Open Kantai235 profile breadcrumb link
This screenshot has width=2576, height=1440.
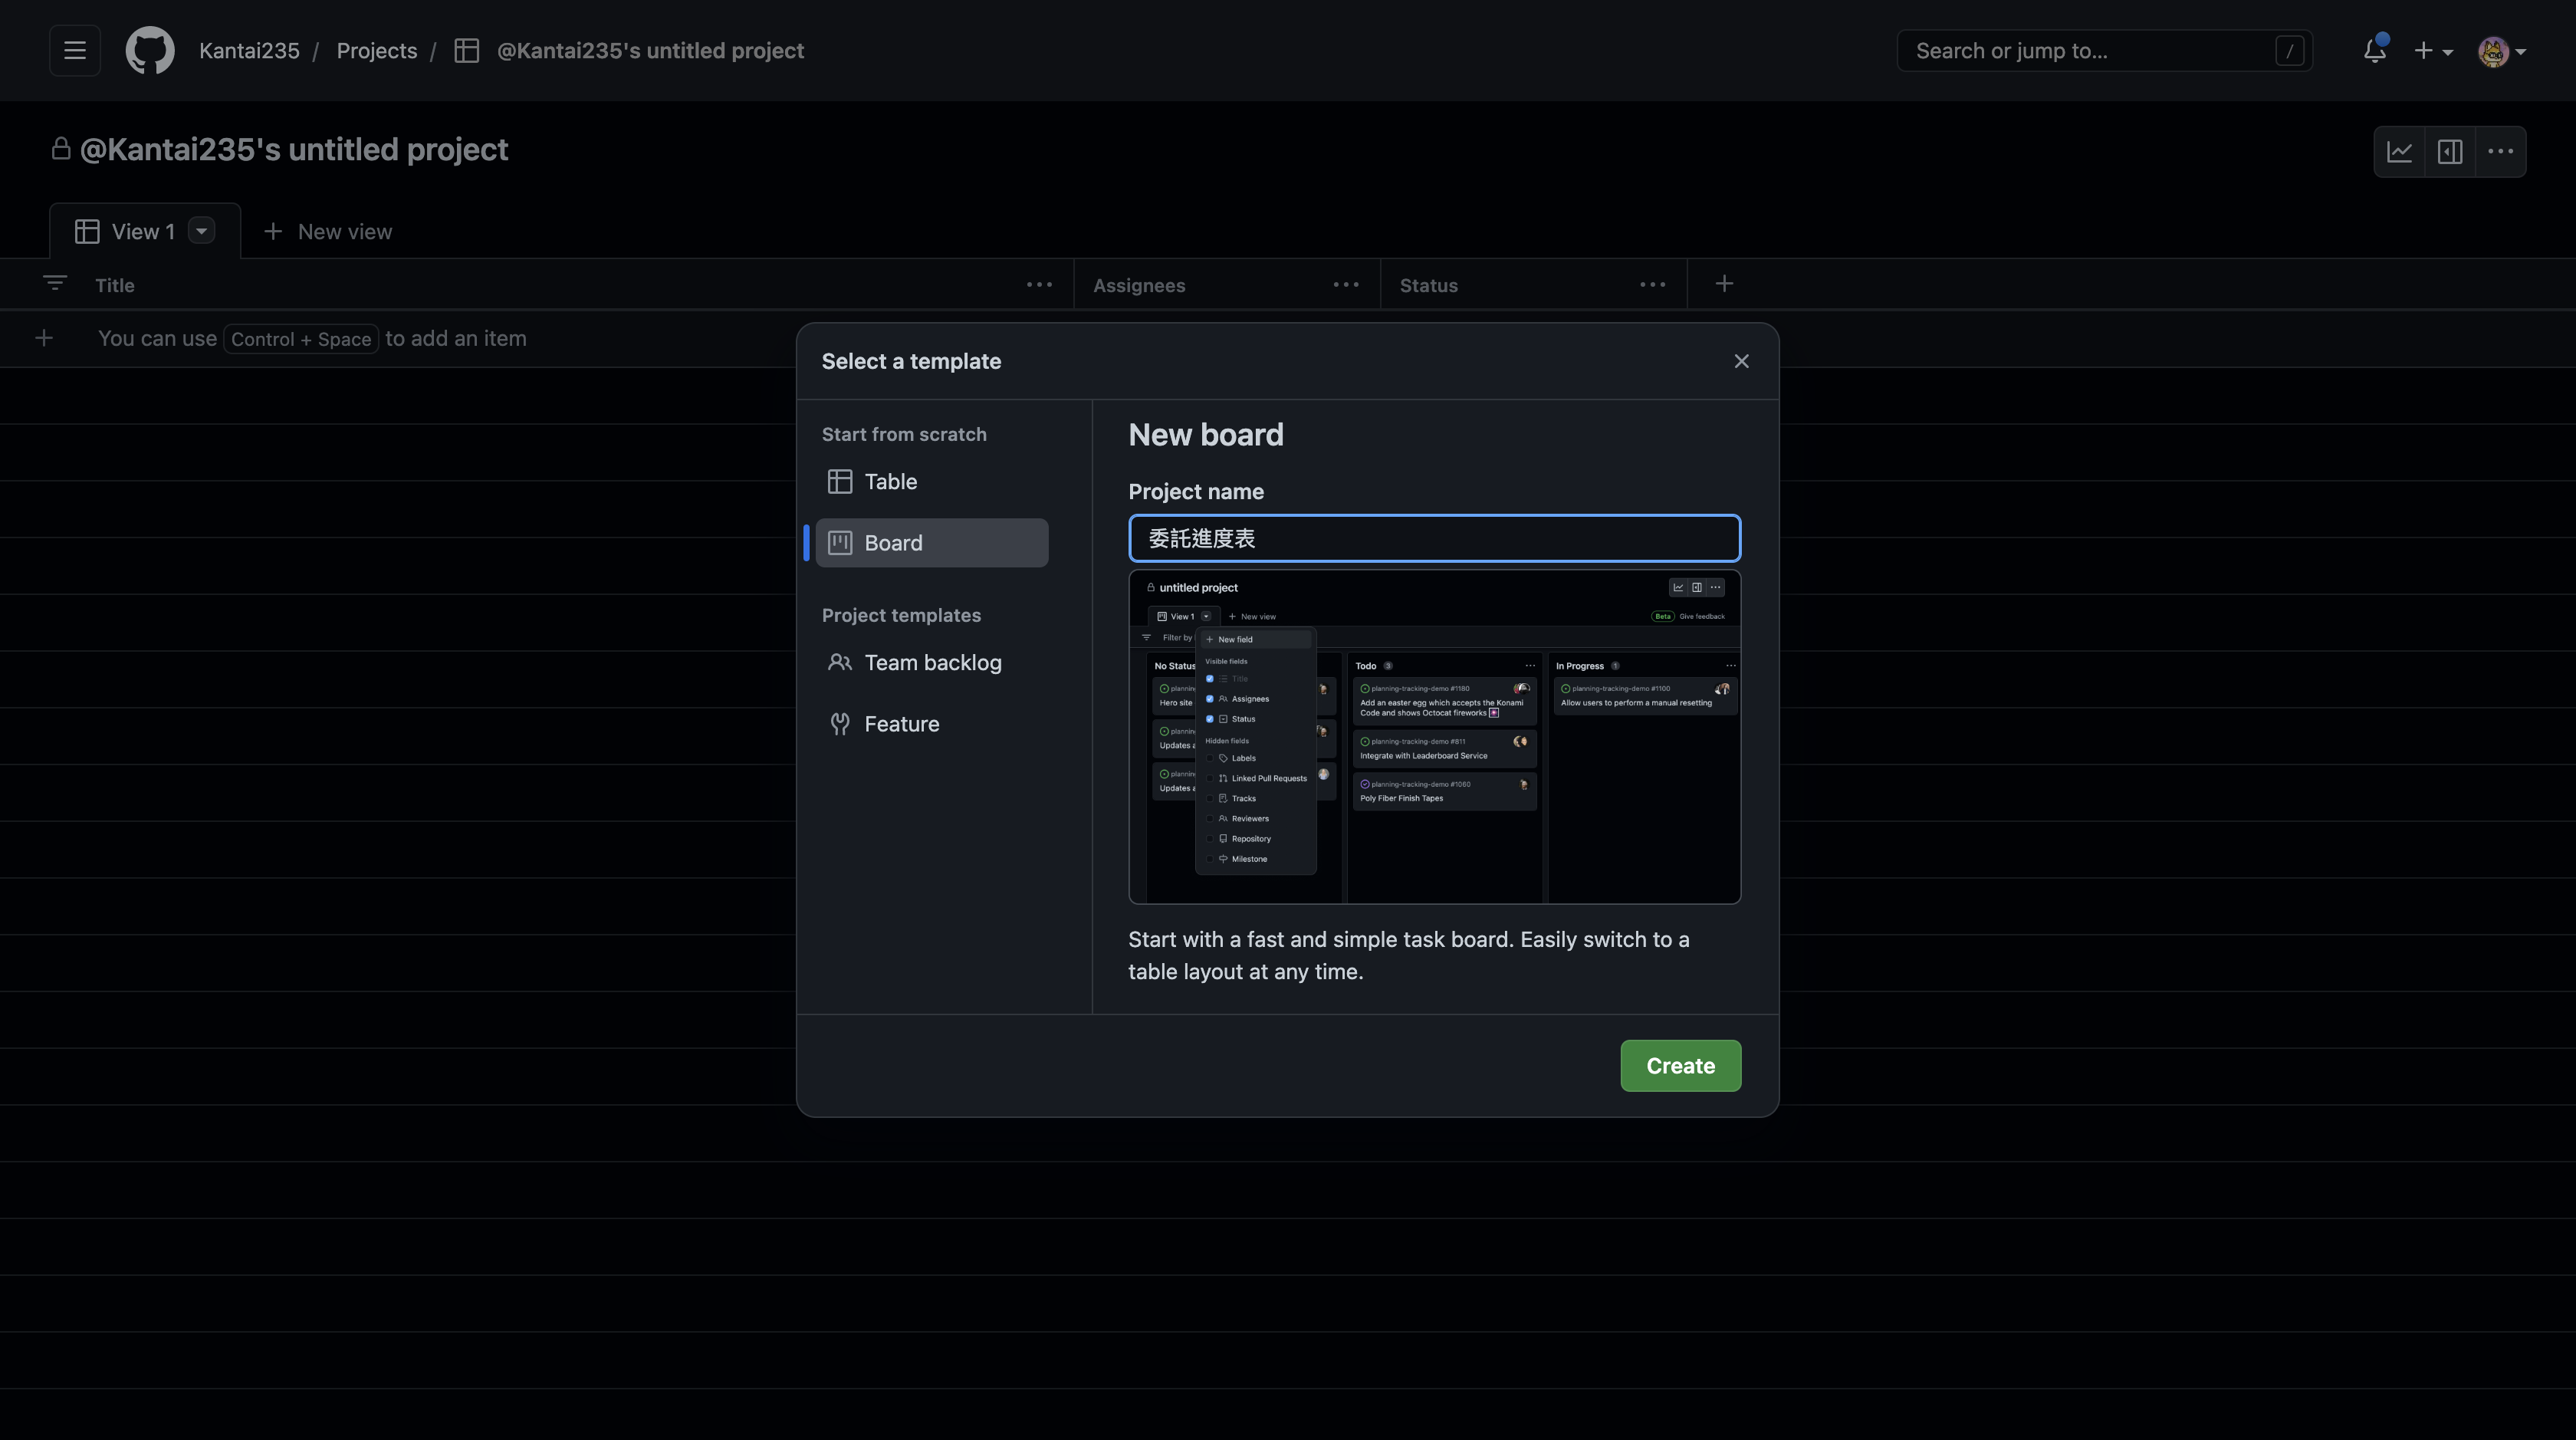pos(249,50)
